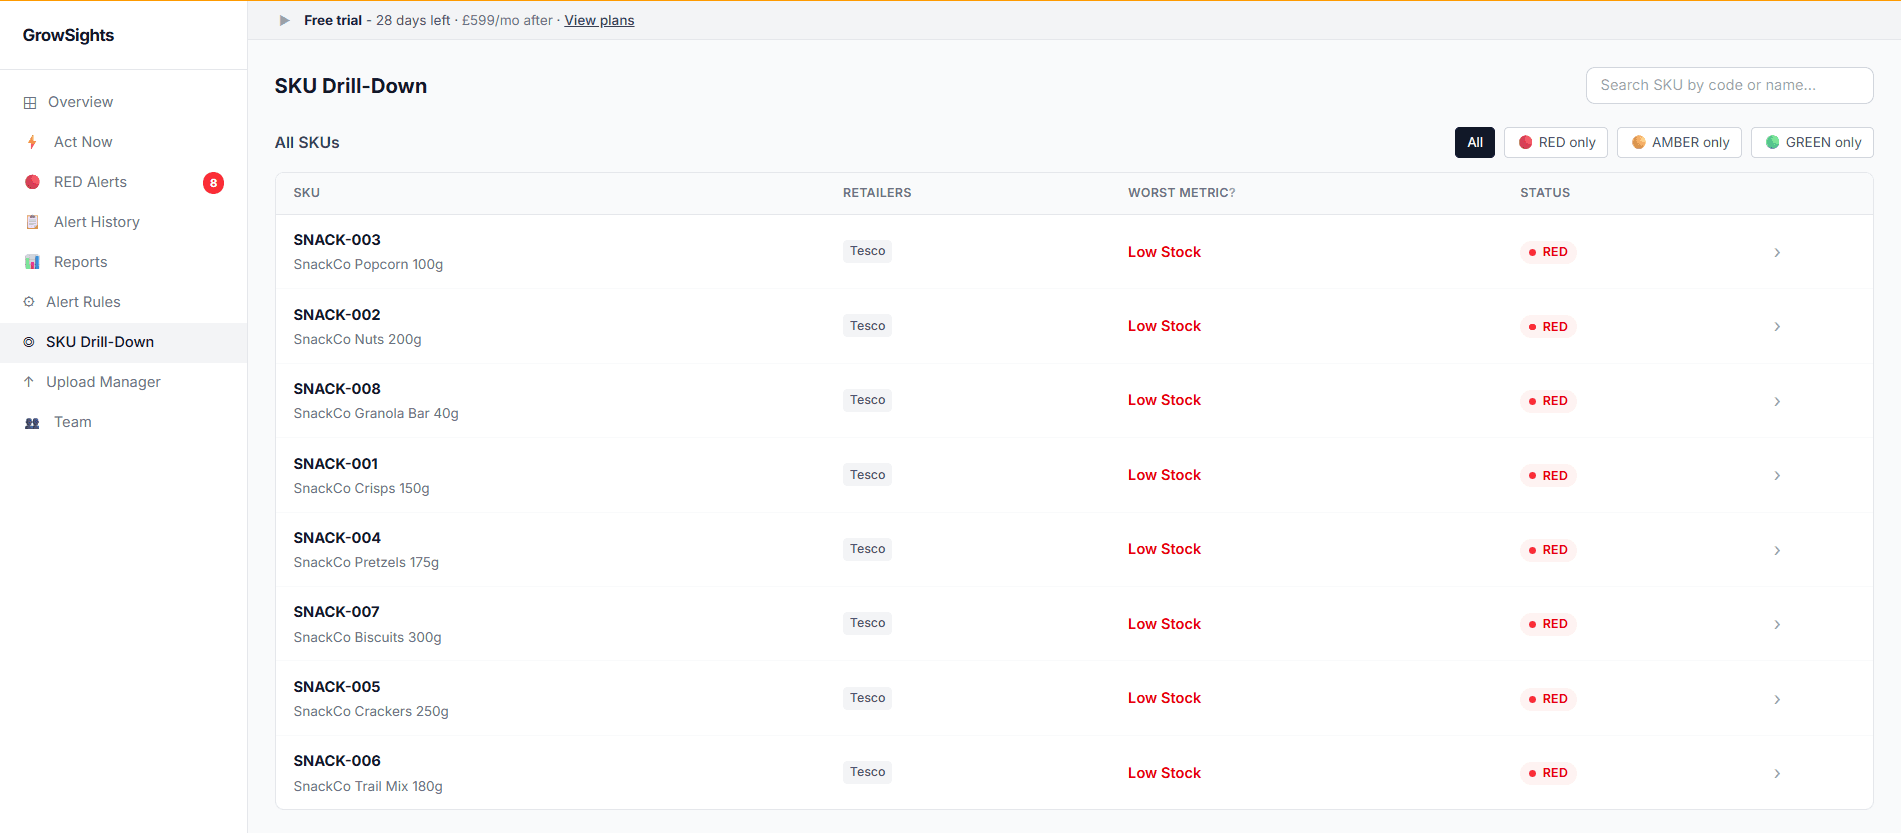The image size is (1901, 833).
Task: Click the Alert History clipboard icon
Action: click(x=32, y=222)
